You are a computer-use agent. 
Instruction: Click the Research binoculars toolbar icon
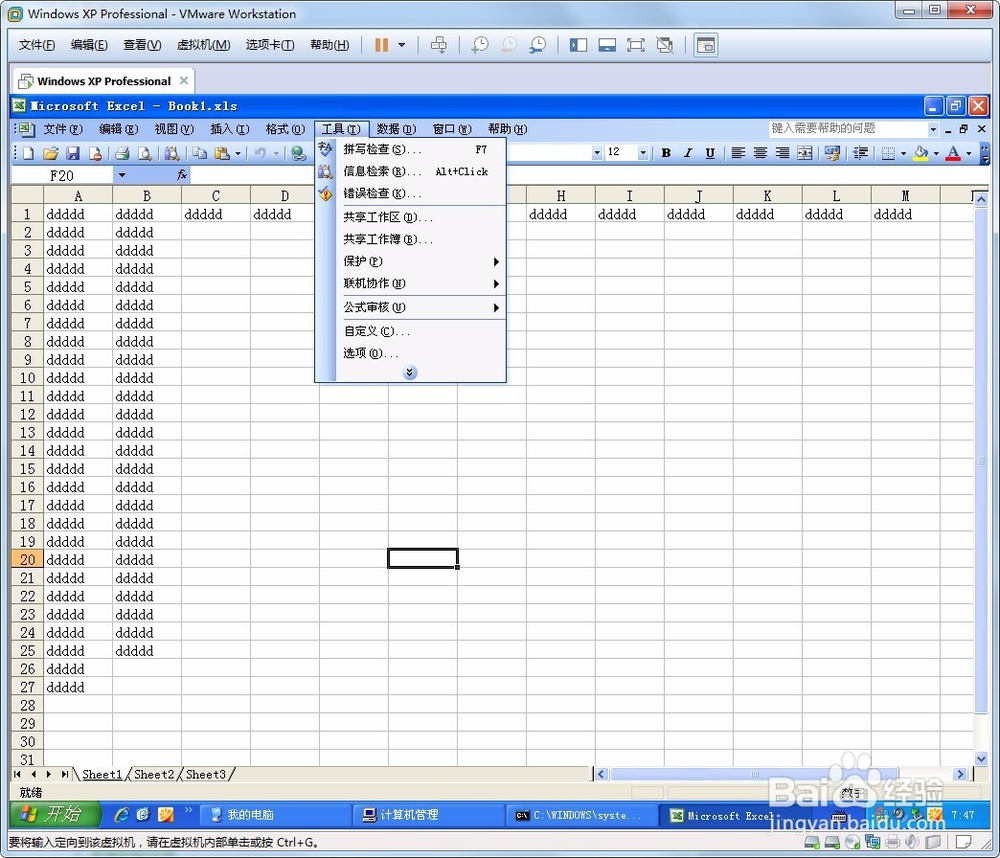172,153
